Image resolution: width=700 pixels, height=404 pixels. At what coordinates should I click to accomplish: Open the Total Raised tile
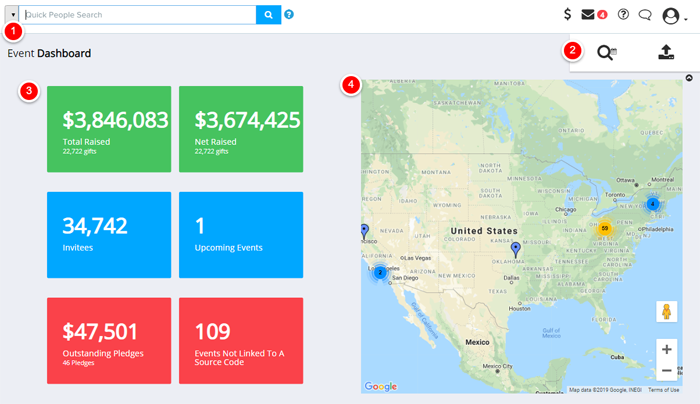(x=109, y=129)
